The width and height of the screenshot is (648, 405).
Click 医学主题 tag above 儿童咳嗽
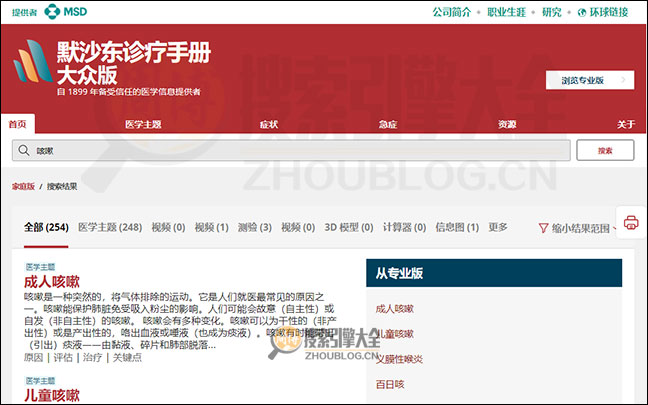(40, 381)
